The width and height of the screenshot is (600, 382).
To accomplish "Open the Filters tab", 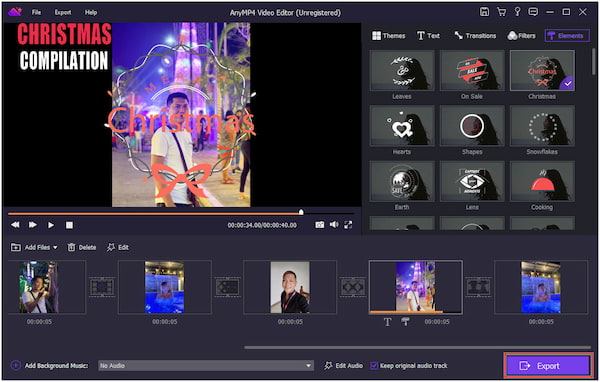I will click(x=521, y=36).
